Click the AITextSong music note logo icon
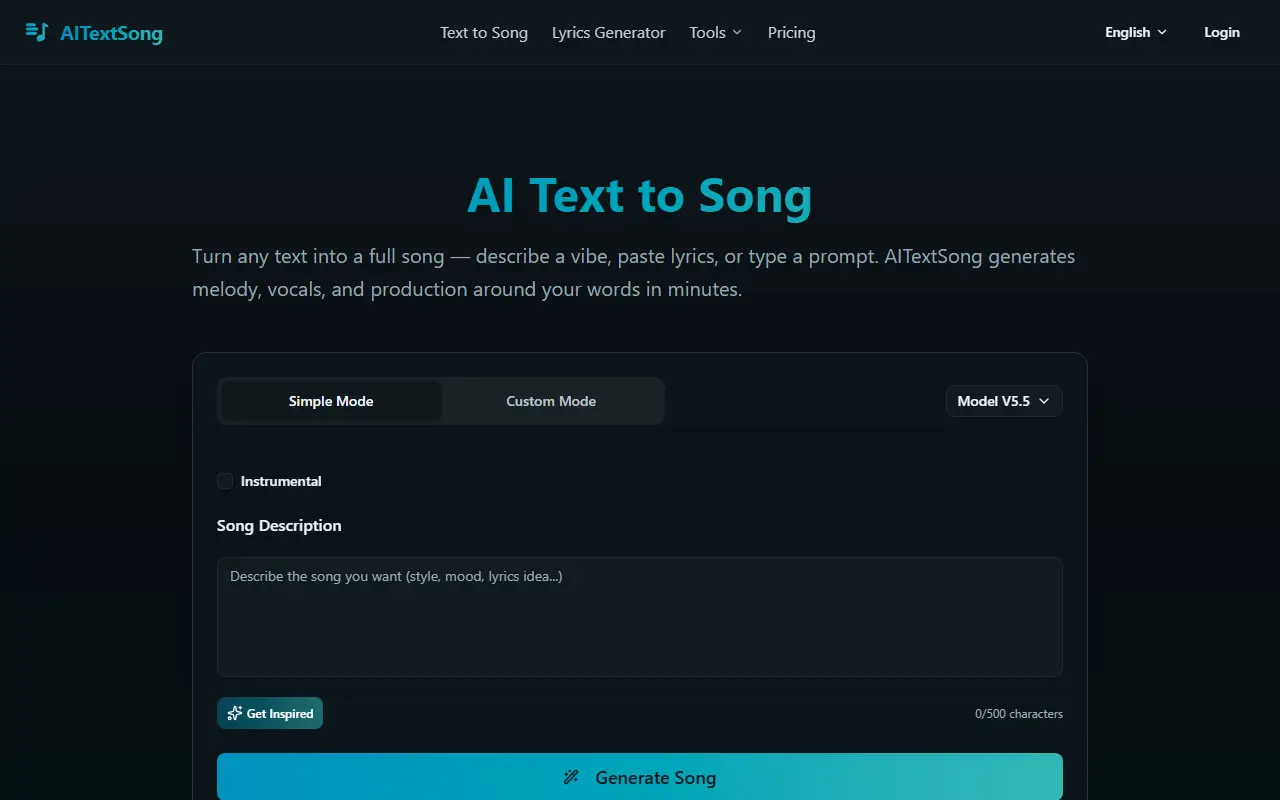 point(37,32)
